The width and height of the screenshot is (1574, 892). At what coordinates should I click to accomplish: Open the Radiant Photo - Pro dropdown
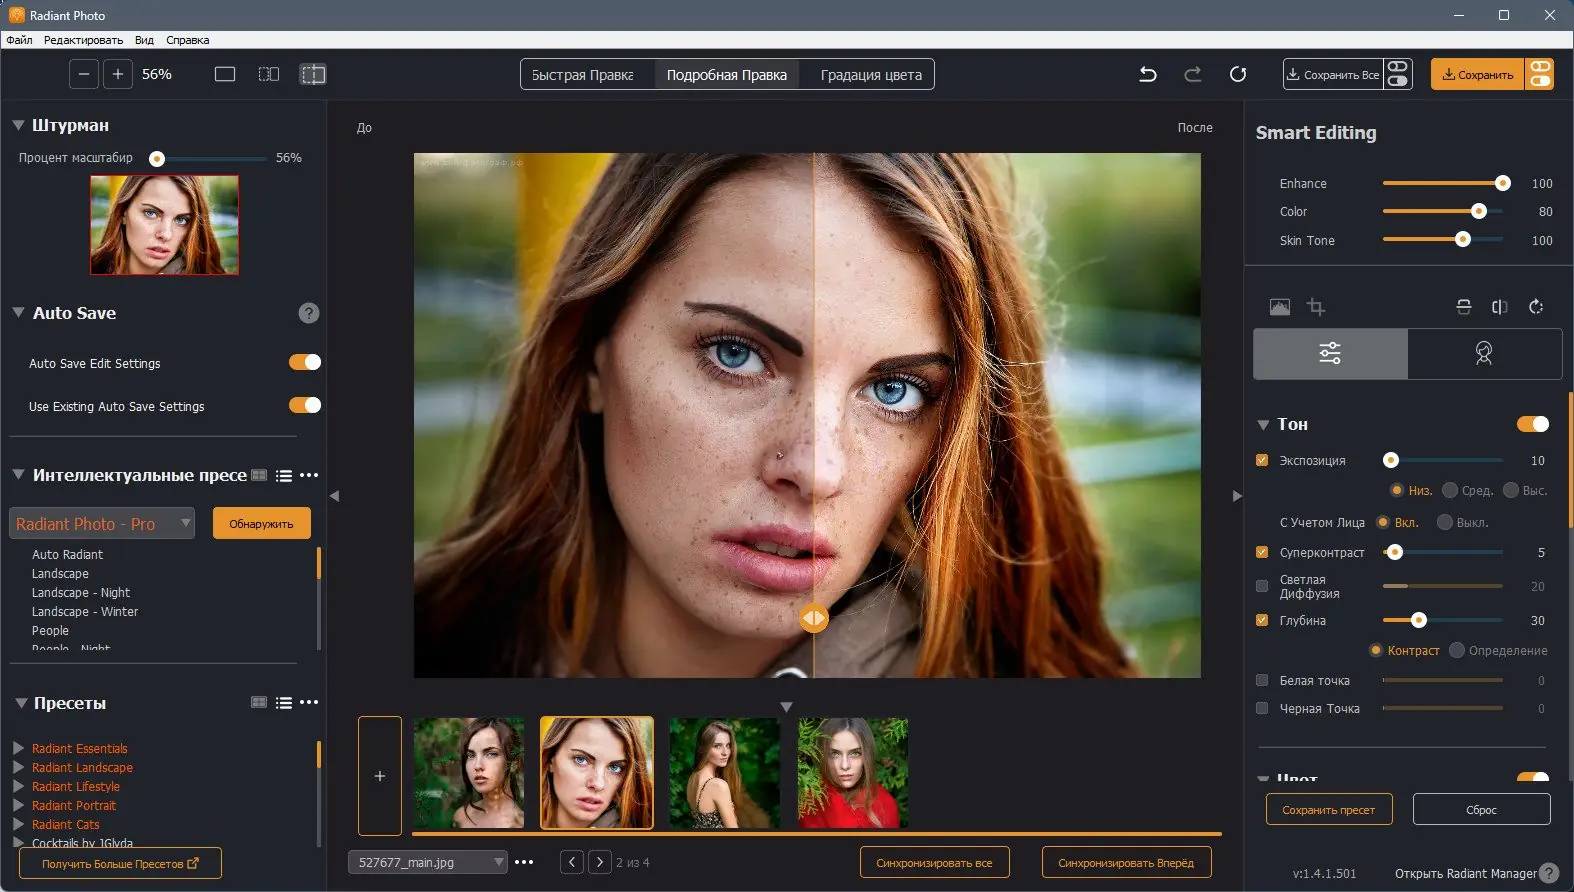pyautogui.click(x=102, y=523)
